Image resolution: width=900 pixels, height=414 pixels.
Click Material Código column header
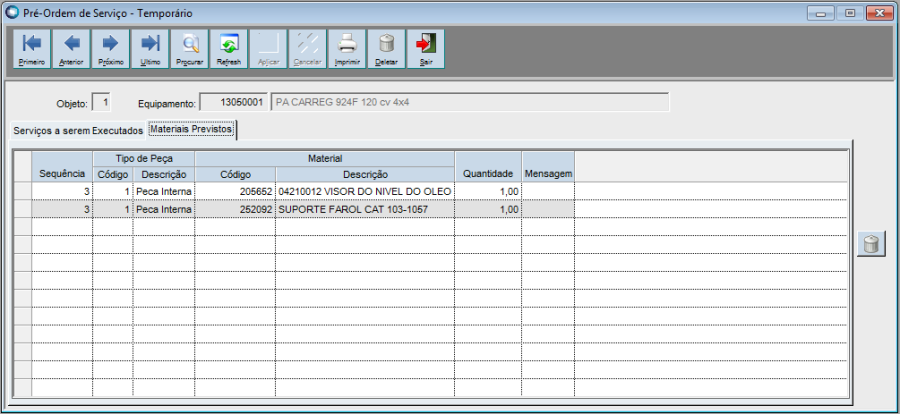(x=235, y=174)
